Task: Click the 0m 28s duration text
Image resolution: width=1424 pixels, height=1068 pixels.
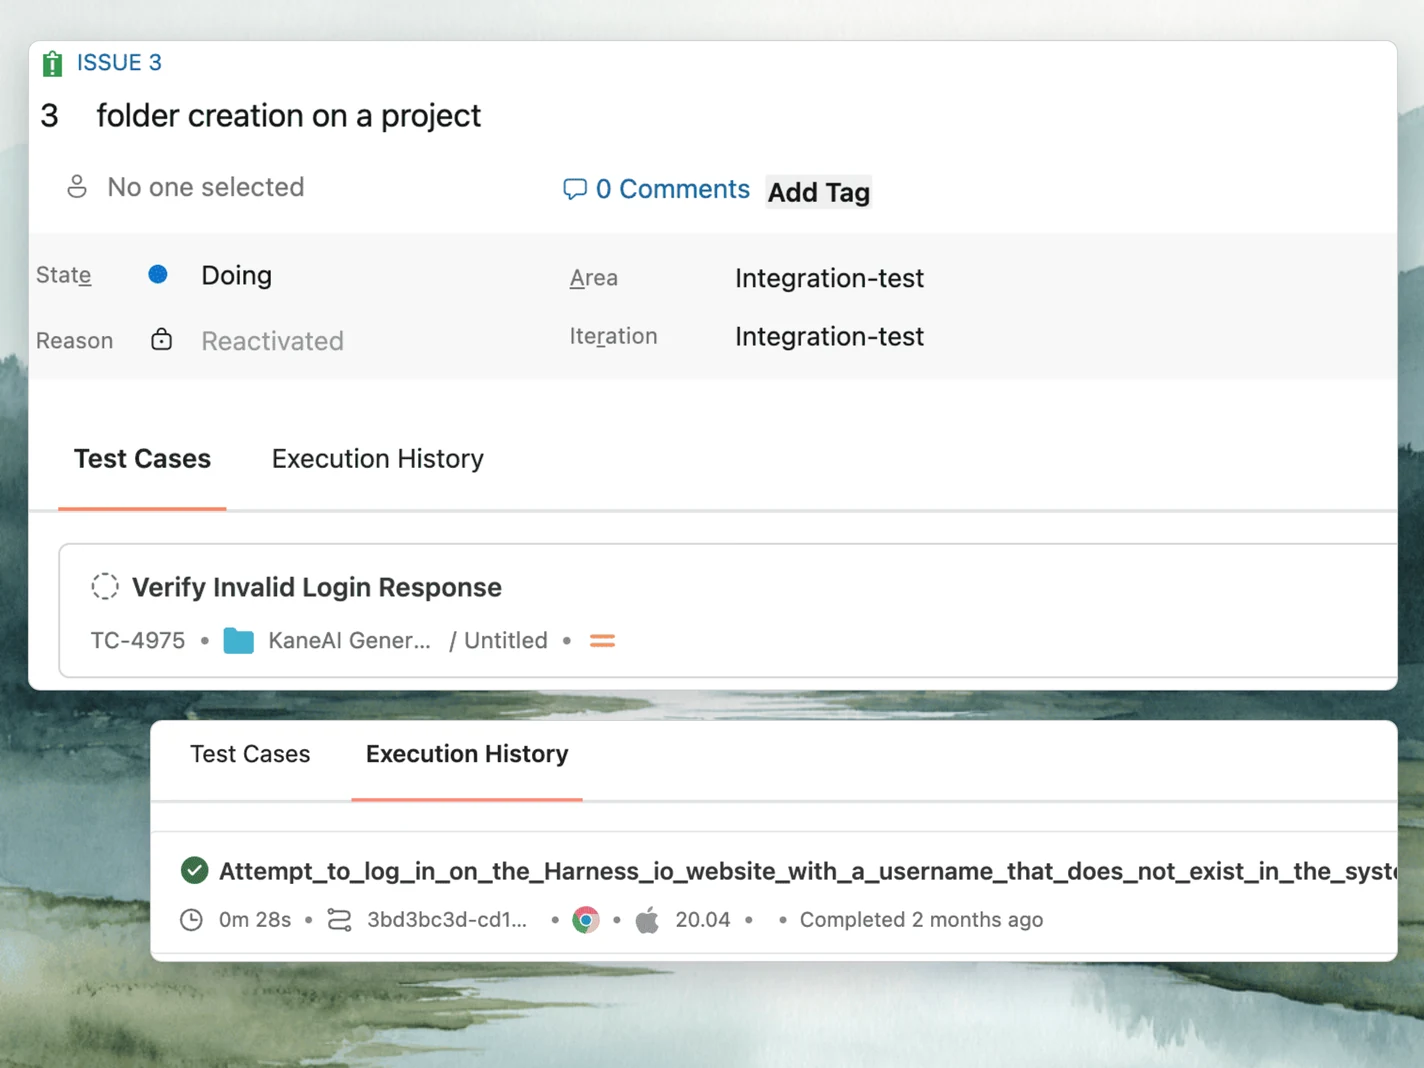Action: point(255,920)
